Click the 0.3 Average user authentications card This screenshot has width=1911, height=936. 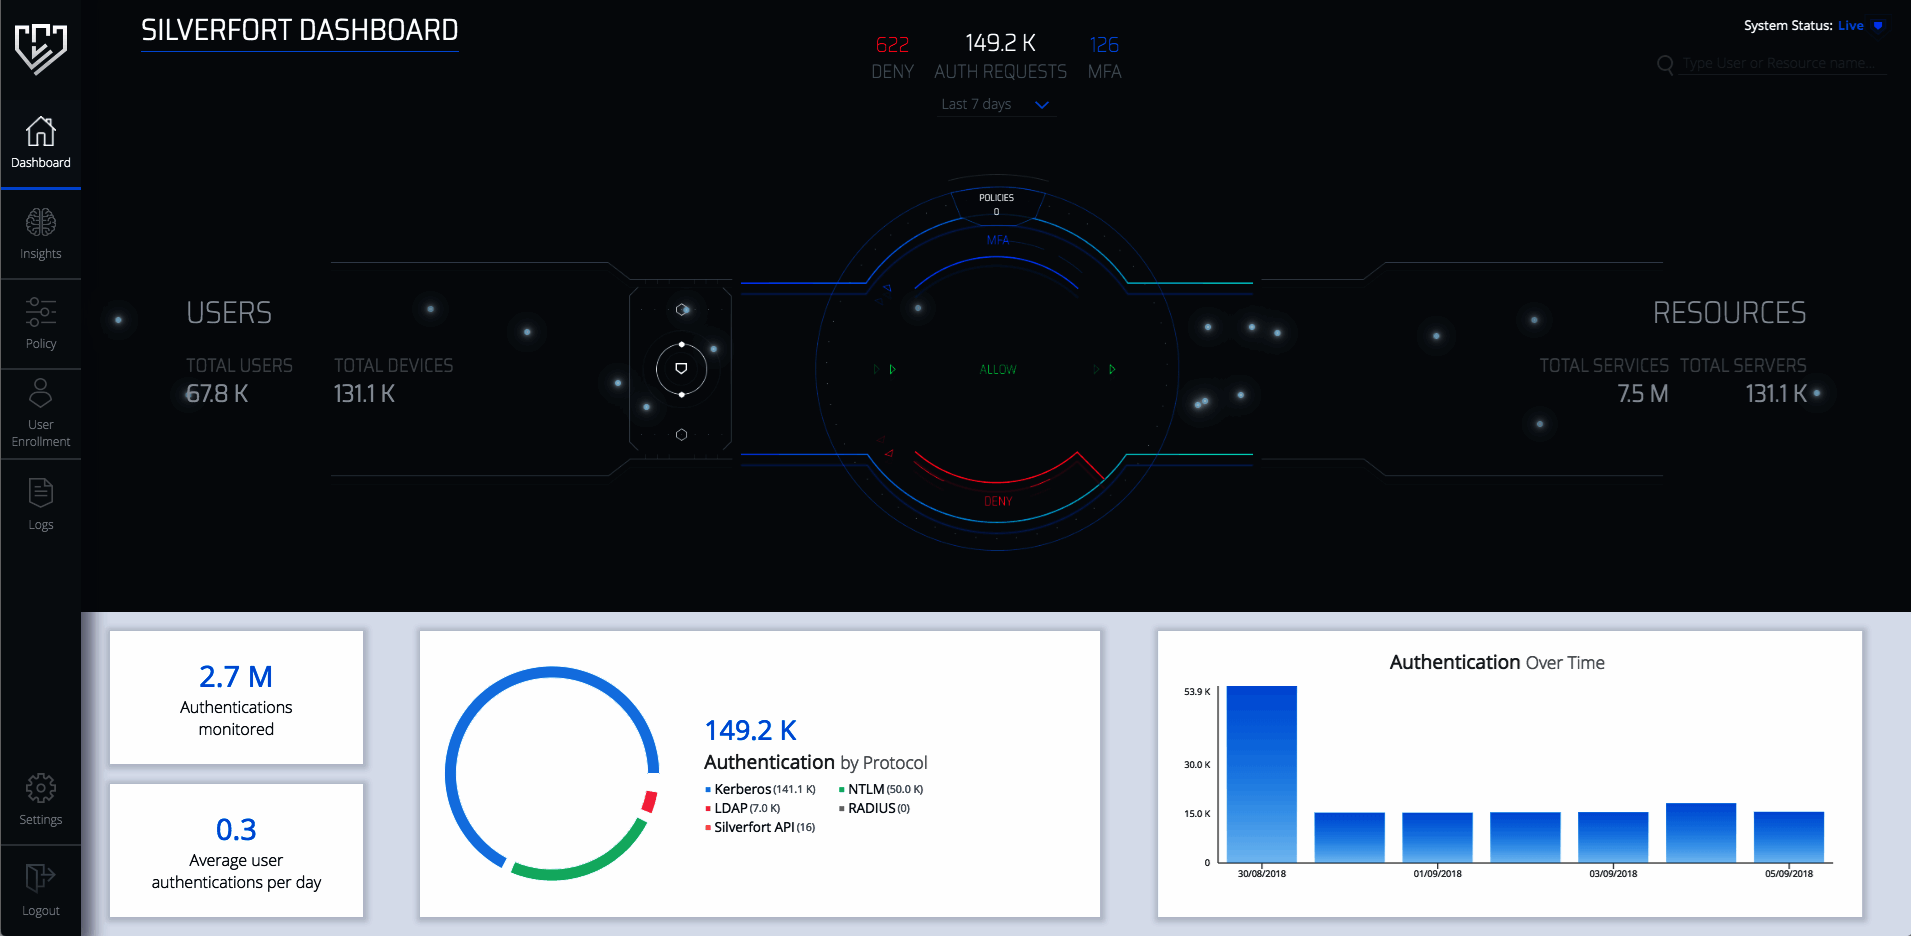[236, 851]
